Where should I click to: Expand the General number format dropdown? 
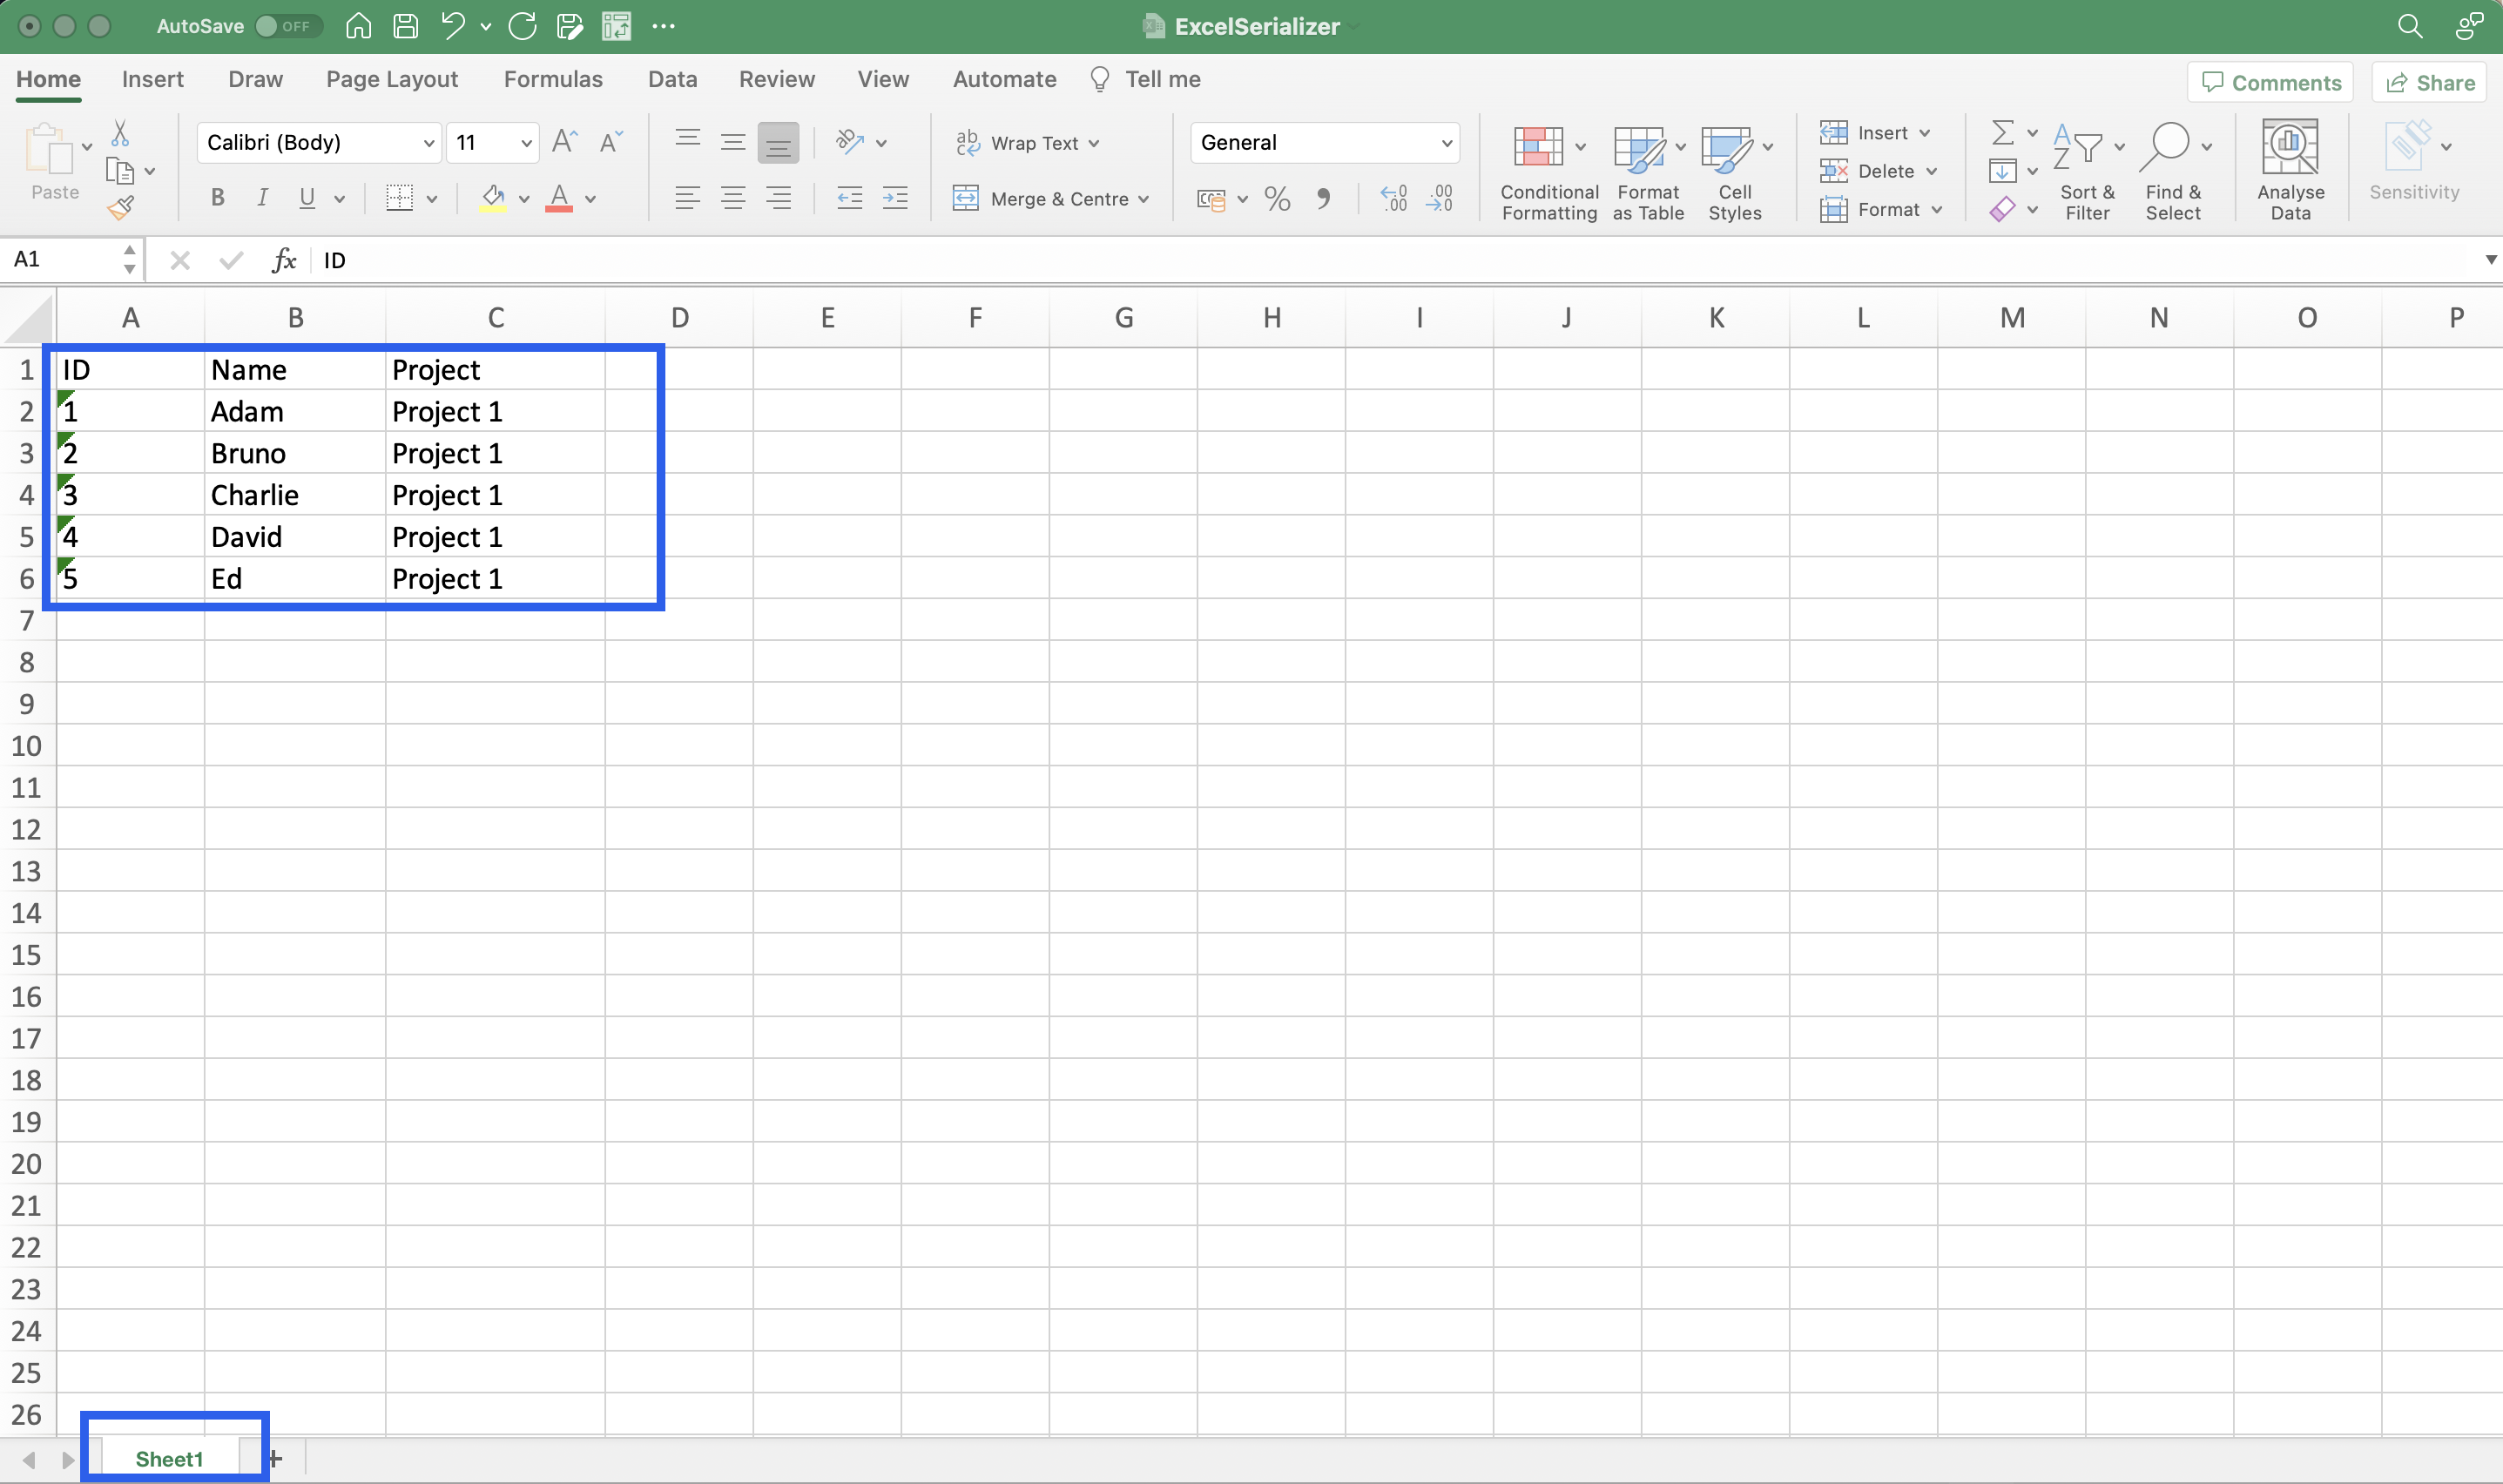1445,143
